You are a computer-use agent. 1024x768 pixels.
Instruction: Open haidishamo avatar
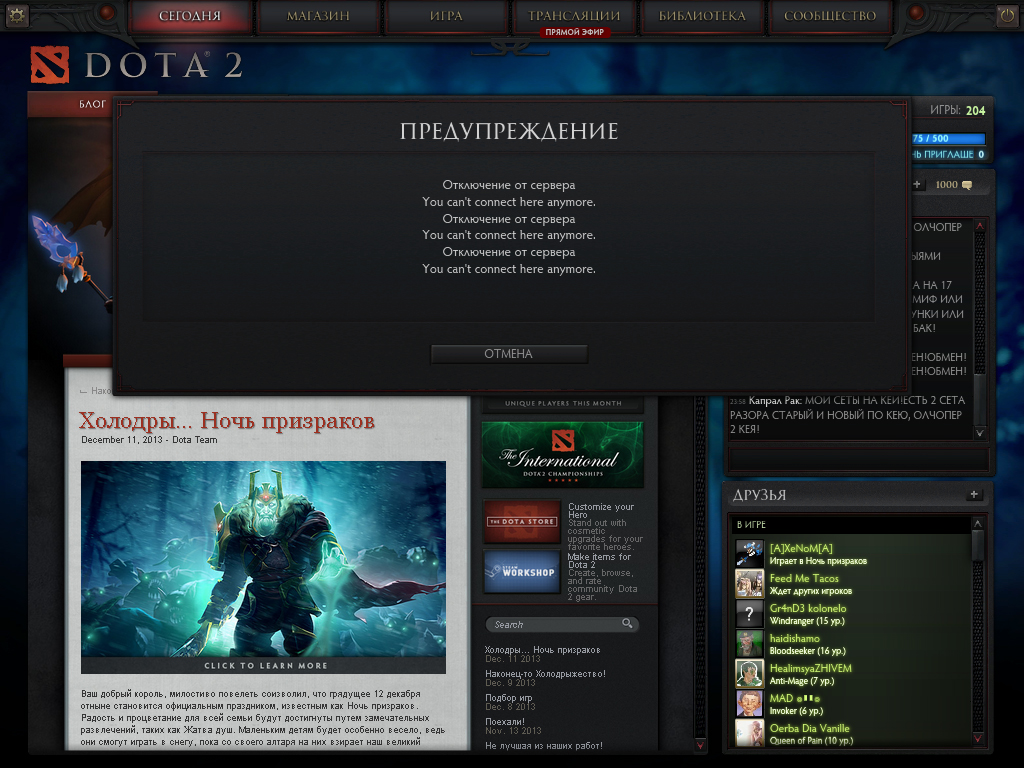click(749, 643)
